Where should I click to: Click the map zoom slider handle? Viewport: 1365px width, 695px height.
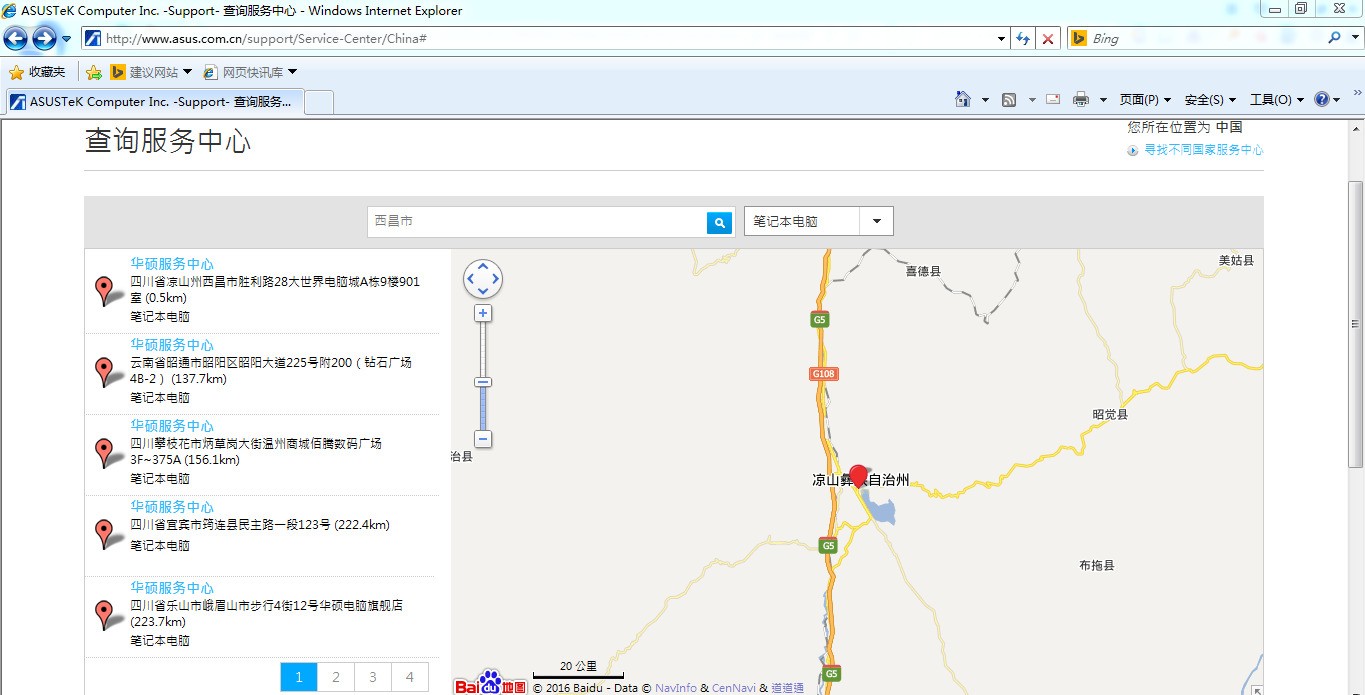click(483, 382)
